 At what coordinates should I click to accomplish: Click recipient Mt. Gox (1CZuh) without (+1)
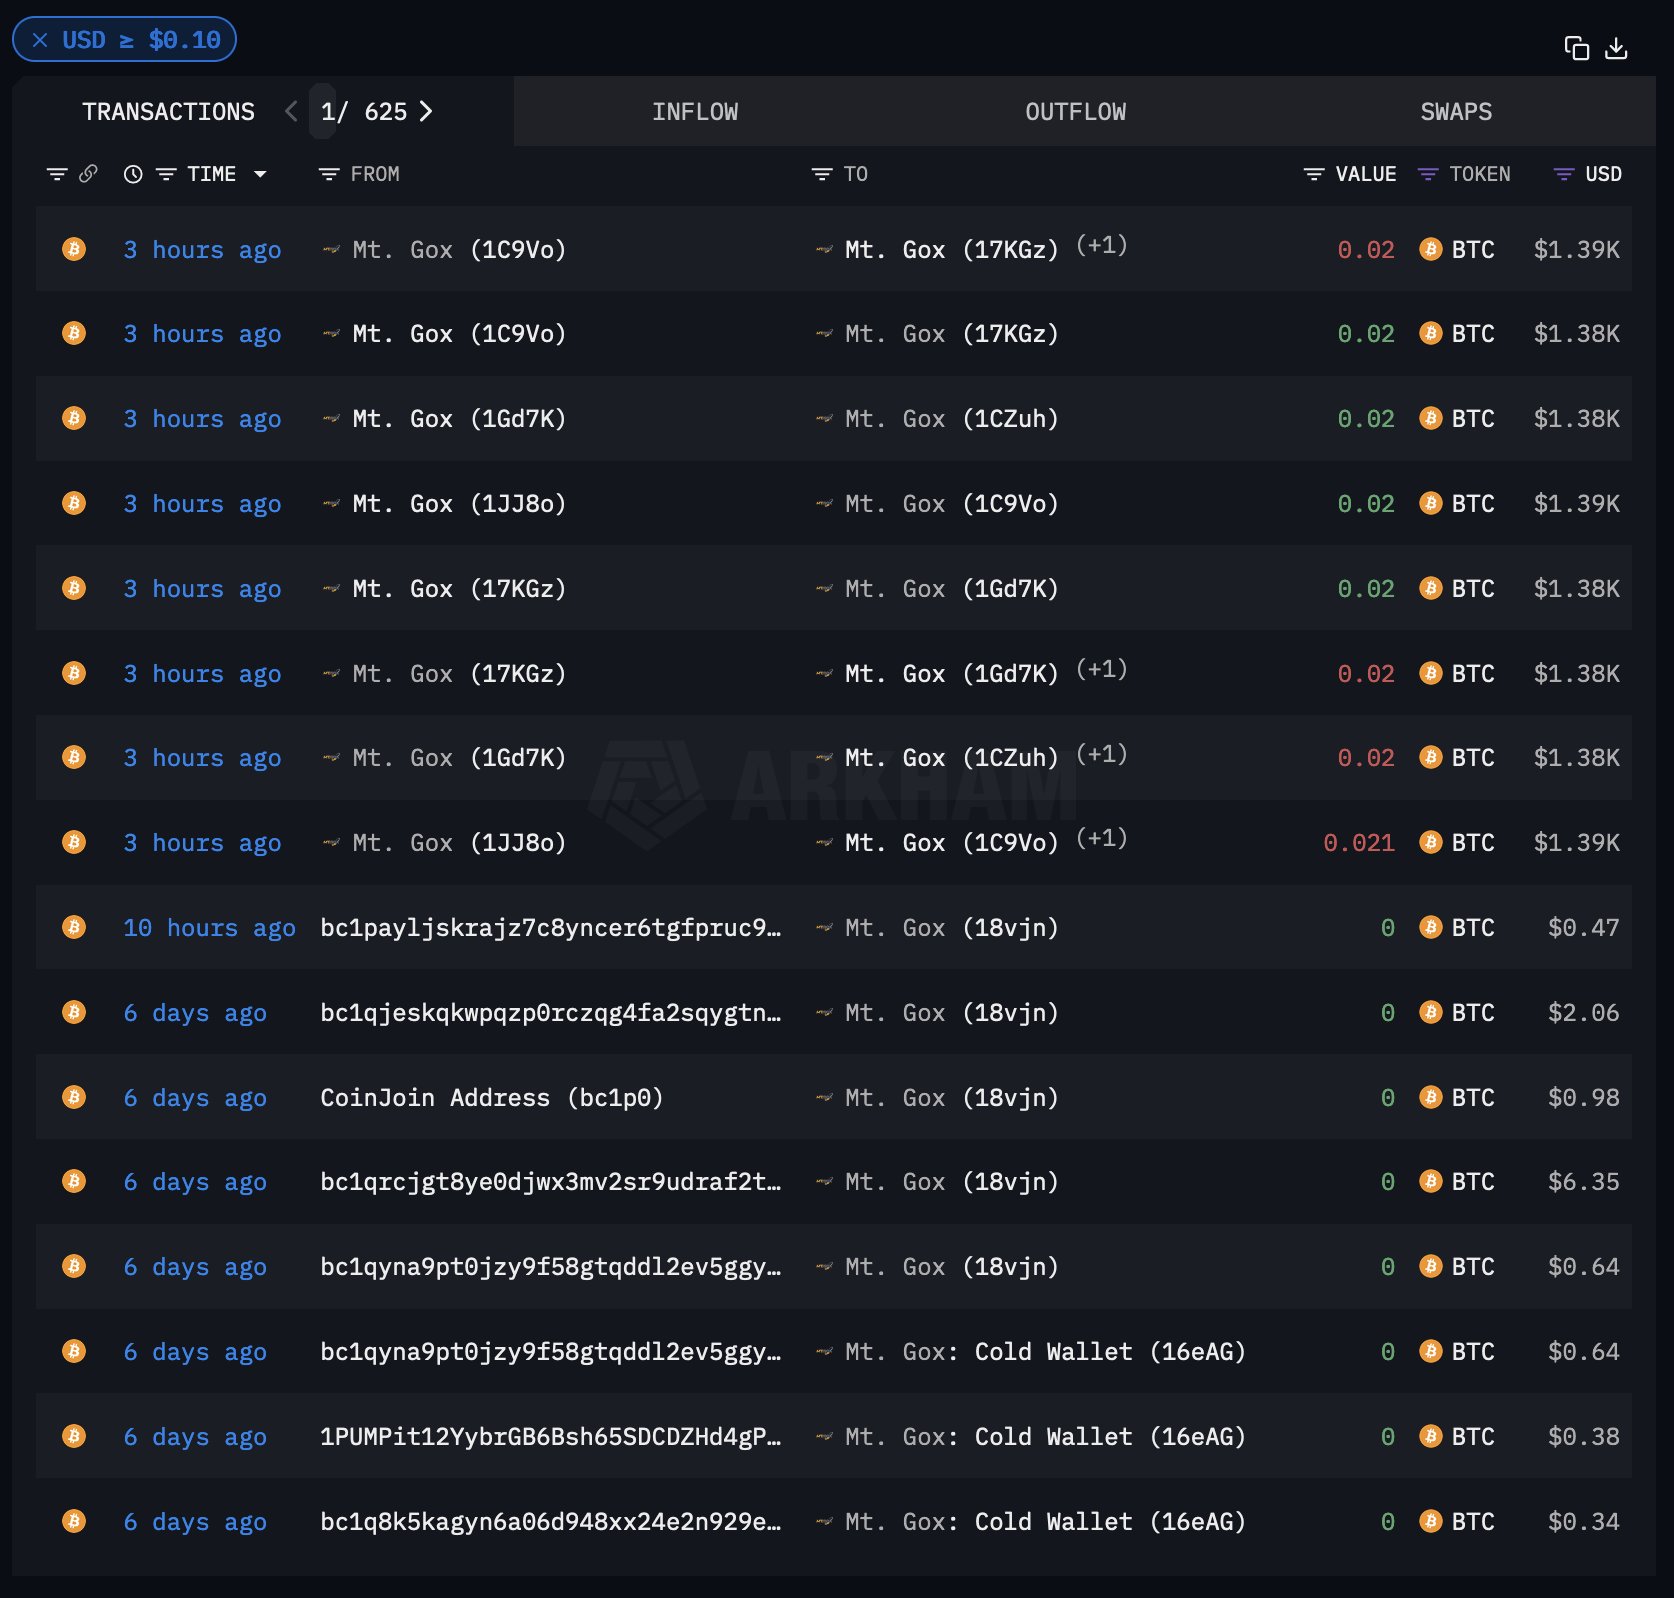(x=951, y=419)
